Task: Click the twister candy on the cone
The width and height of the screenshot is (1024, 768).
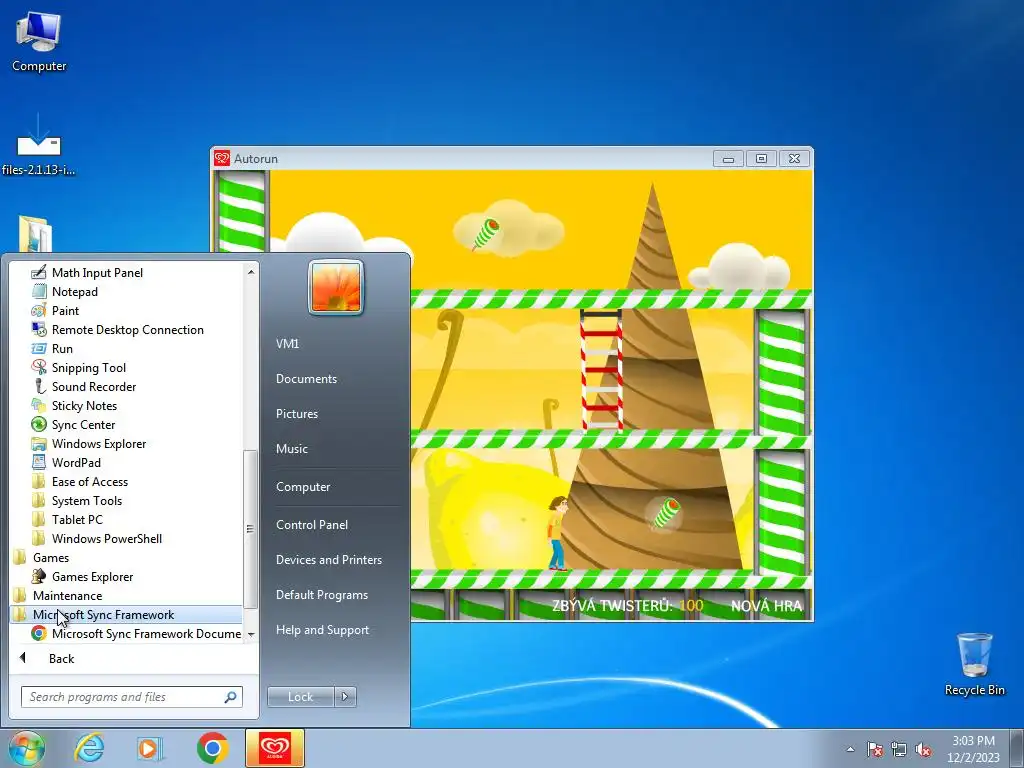Action: (666, 513)
